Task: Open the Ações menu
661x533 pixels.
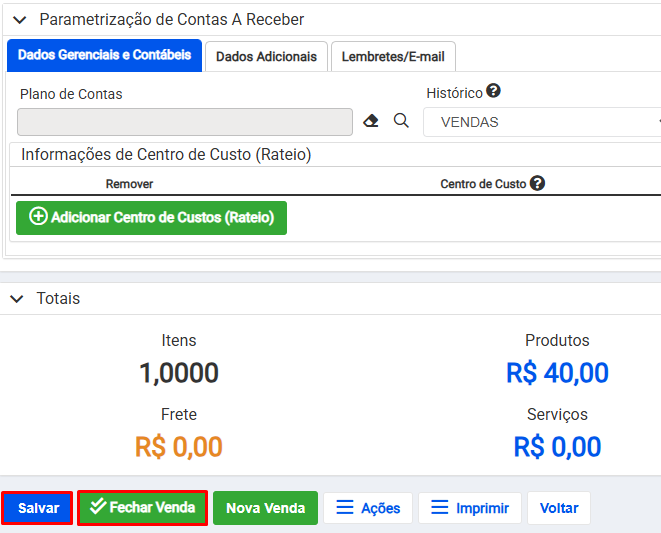Action: pos(367,508)
